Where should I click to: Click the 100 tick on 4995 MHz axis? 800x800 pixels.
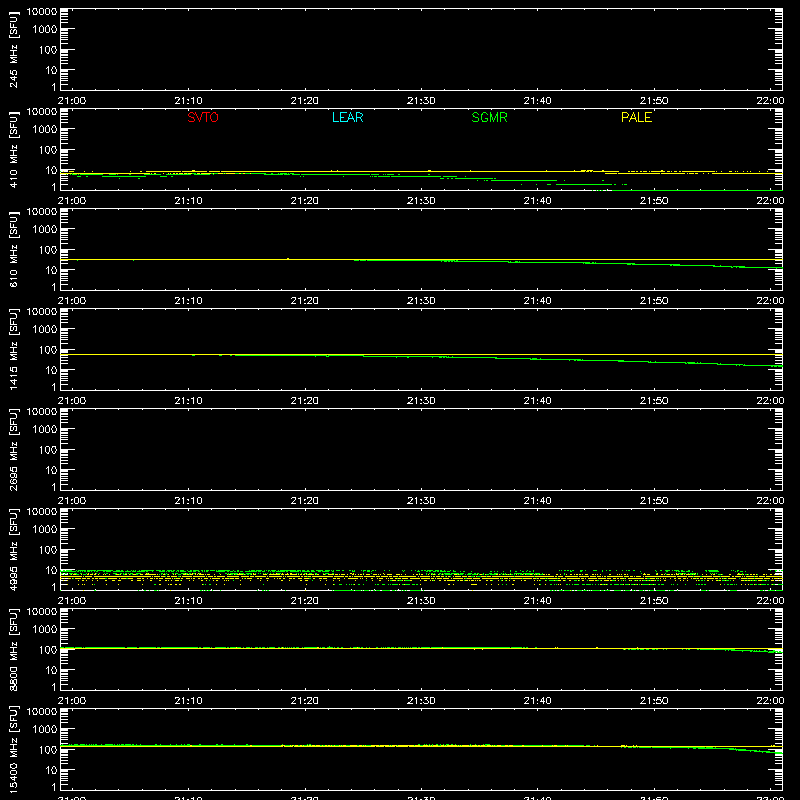click(x=48, y=550)
